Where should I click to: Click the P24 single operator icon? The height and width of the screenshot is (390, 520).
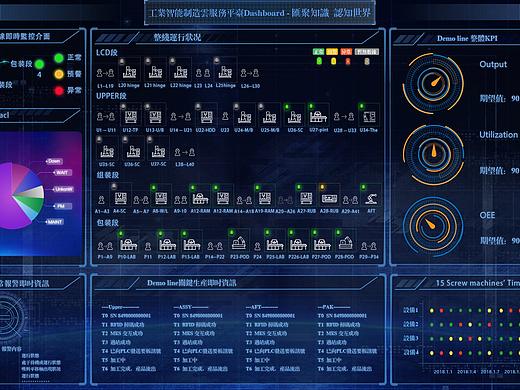coord(257,246)
